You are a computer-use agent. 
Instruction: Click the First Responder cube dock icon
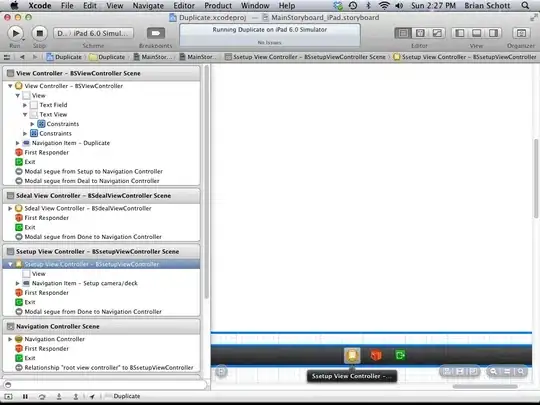(x=376, y=355)
